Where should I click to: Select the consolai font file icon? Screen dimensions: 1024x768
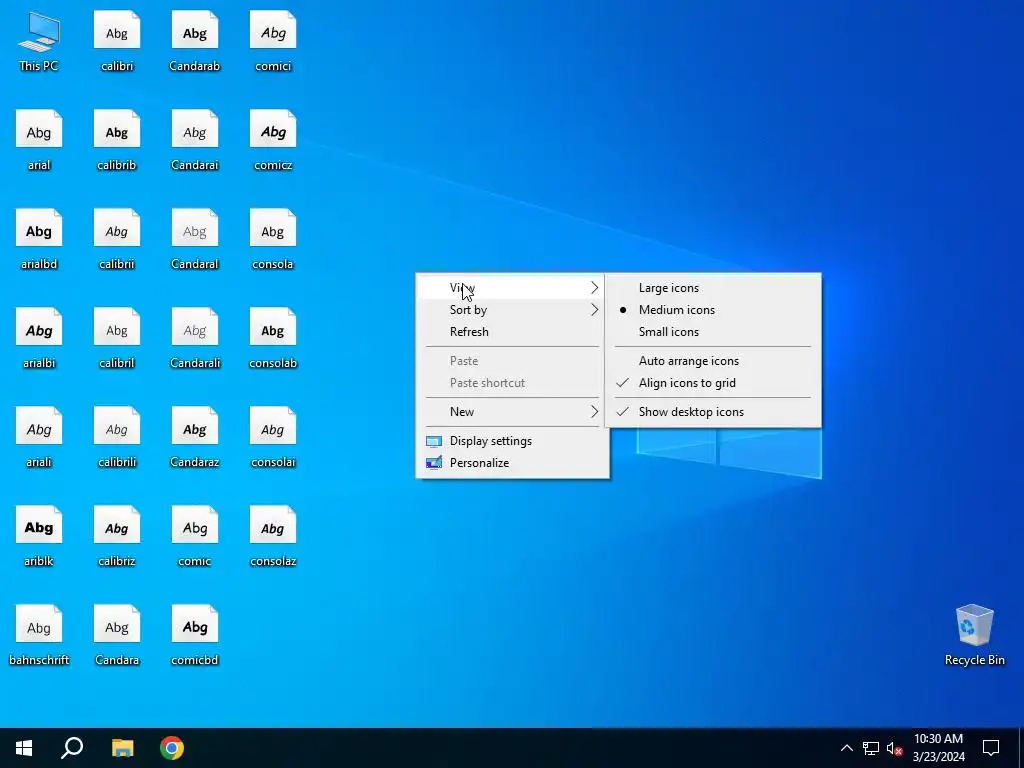(273, 438)
